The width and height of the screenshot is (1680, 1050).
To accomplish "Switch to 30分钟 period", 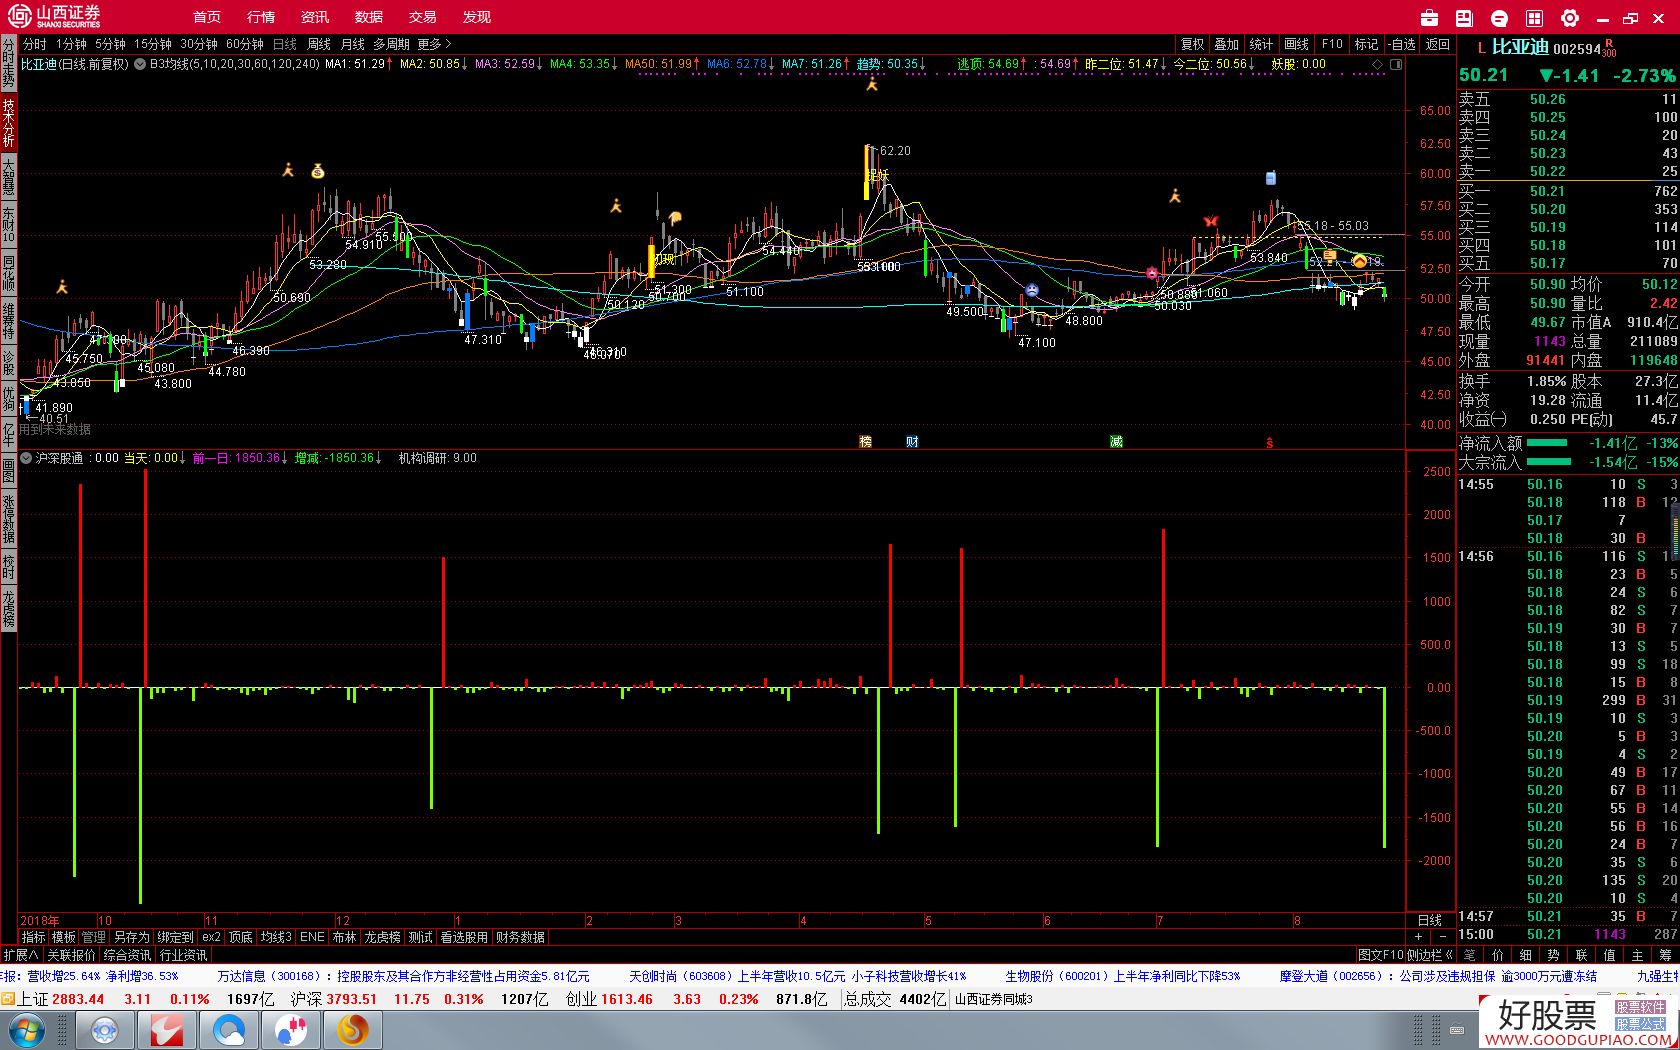I will point(199,44).
